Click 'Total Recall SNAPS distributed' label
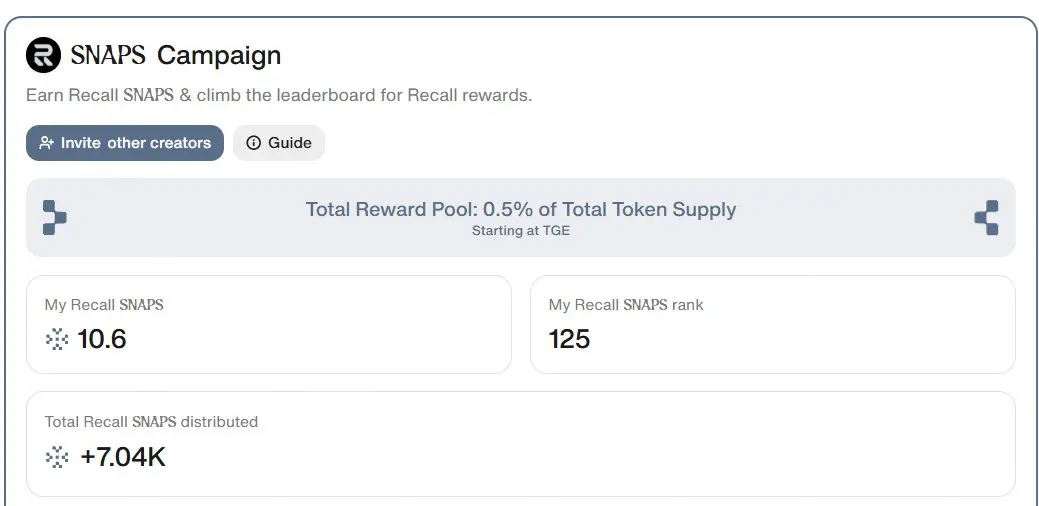1039x506 pixels. coord(151,421)
